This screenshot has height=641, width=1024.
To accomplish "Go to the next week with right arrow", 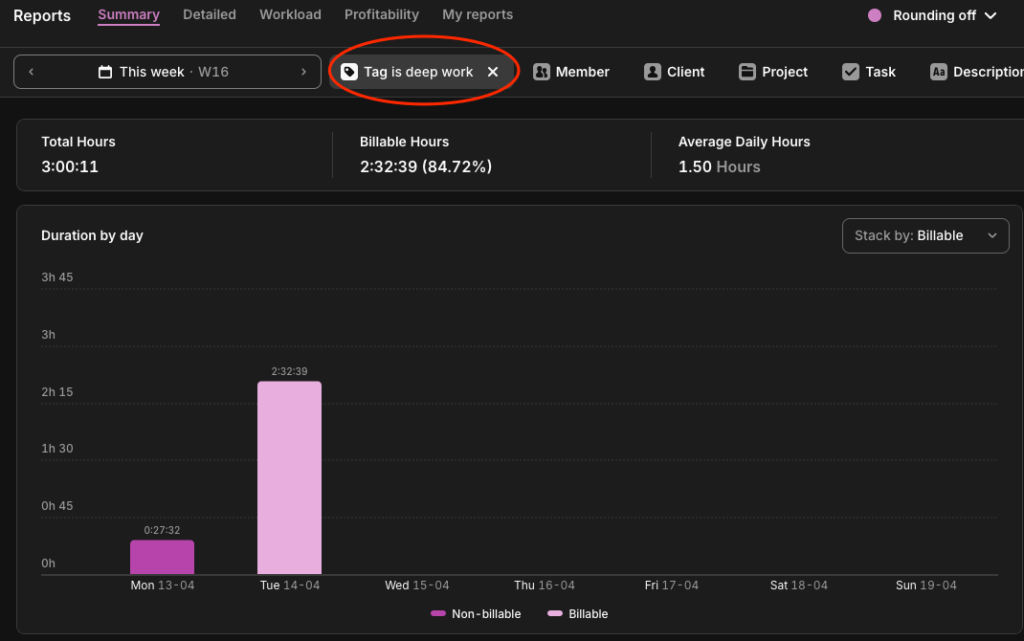I will pos(304,72).
